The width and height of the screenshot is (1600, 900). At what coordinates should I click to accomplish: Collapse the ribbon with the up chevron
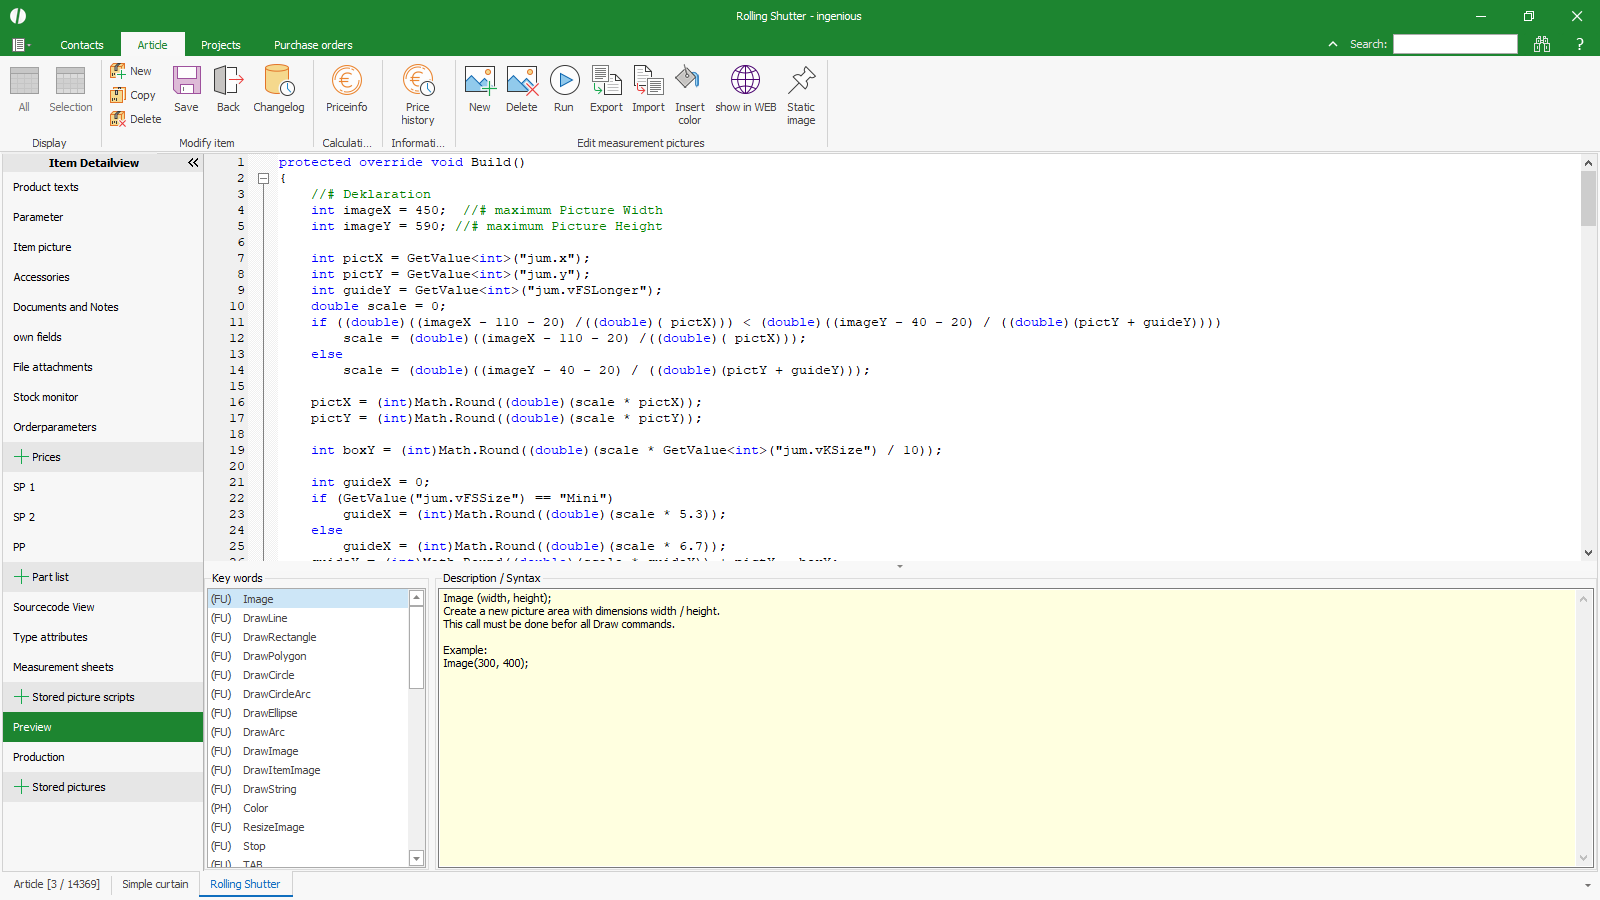click(x=1332, y=44)
